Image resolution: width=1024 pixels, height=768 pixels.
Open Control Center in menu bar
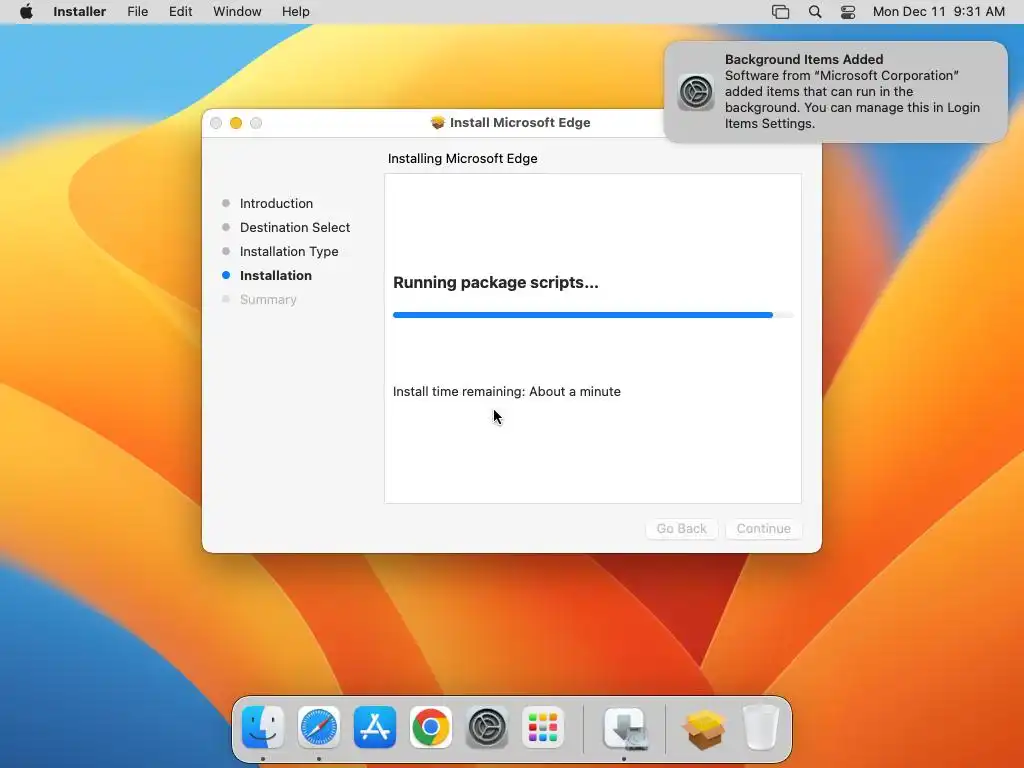848,12
